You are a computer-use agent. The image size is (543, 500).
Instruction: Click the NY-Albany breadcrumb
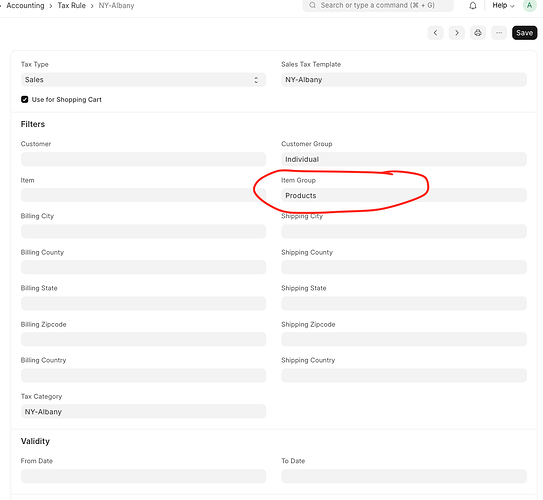tap(116, 6)
